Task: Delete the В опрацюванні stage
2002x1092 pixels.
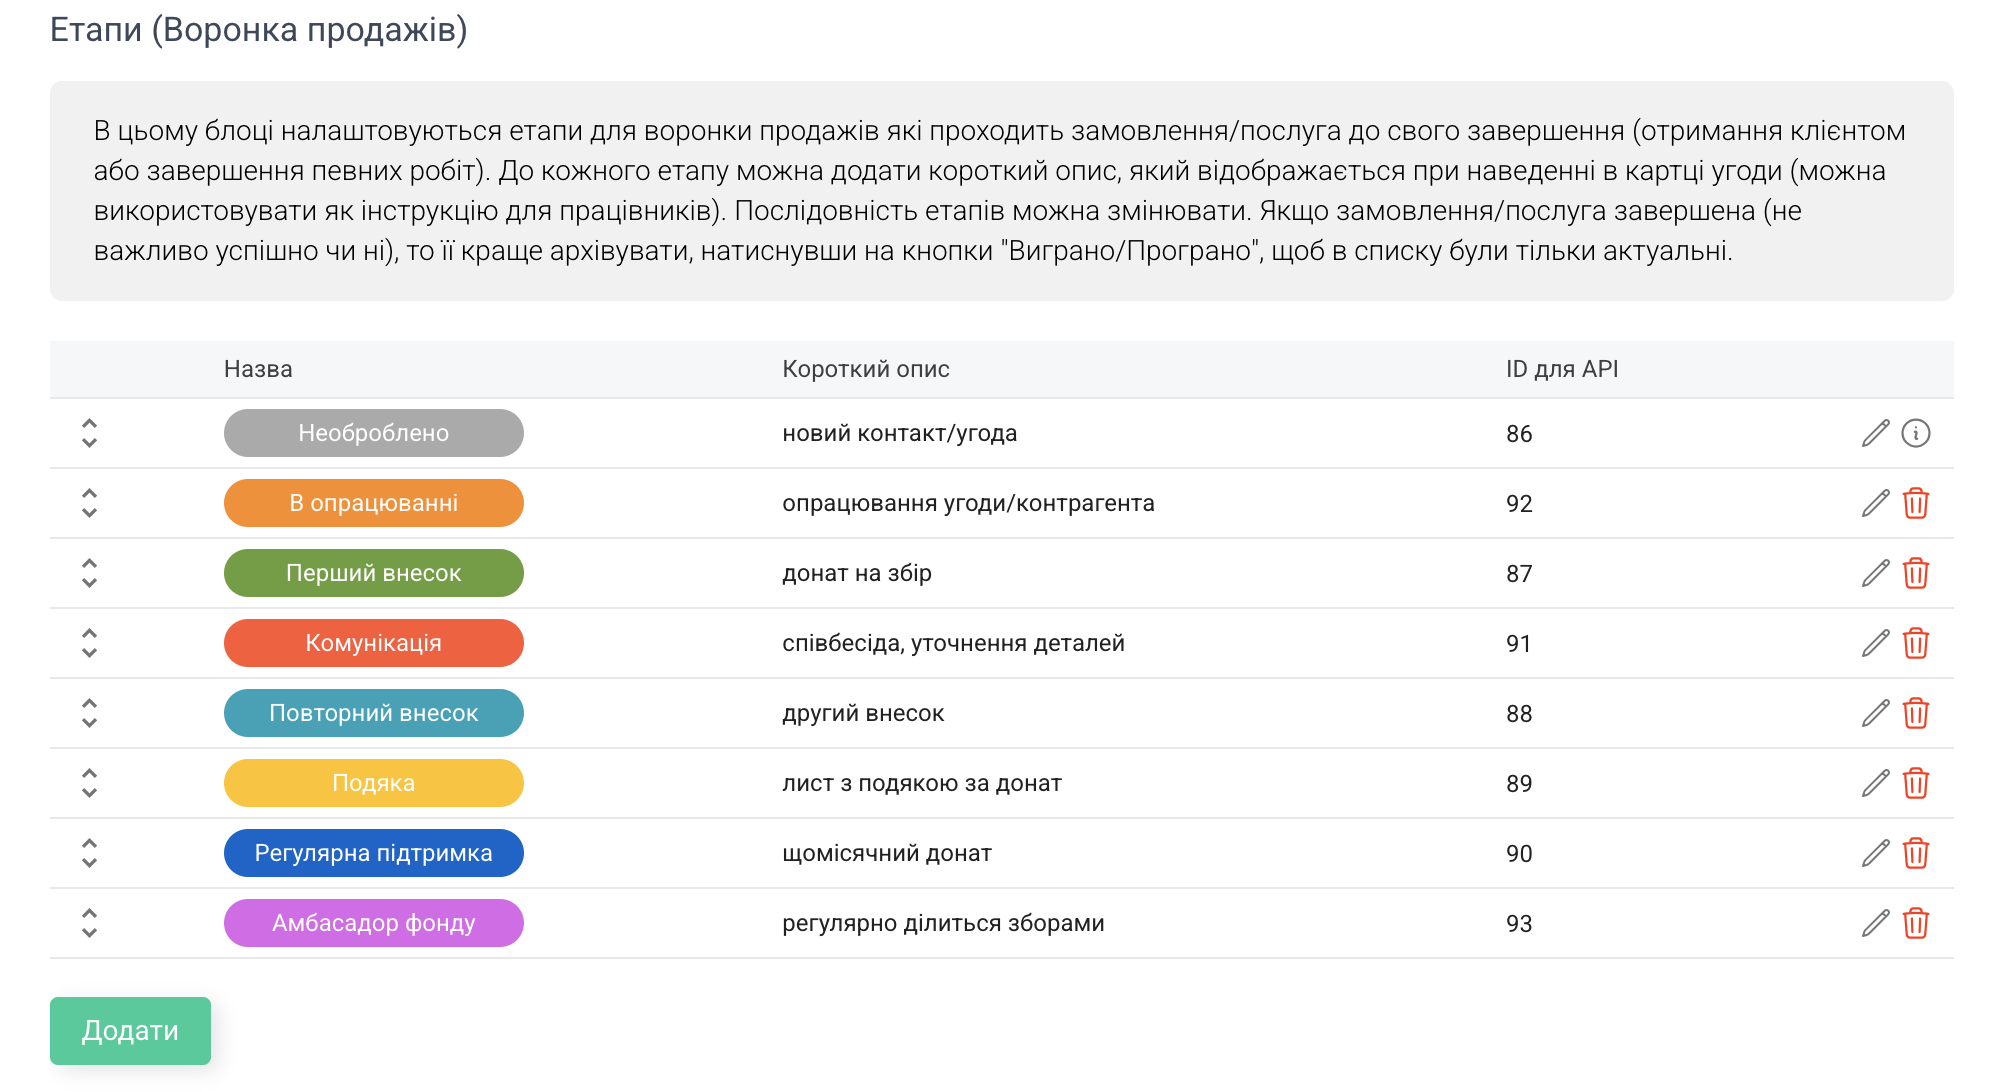Action: click(x=1915, y=503)
